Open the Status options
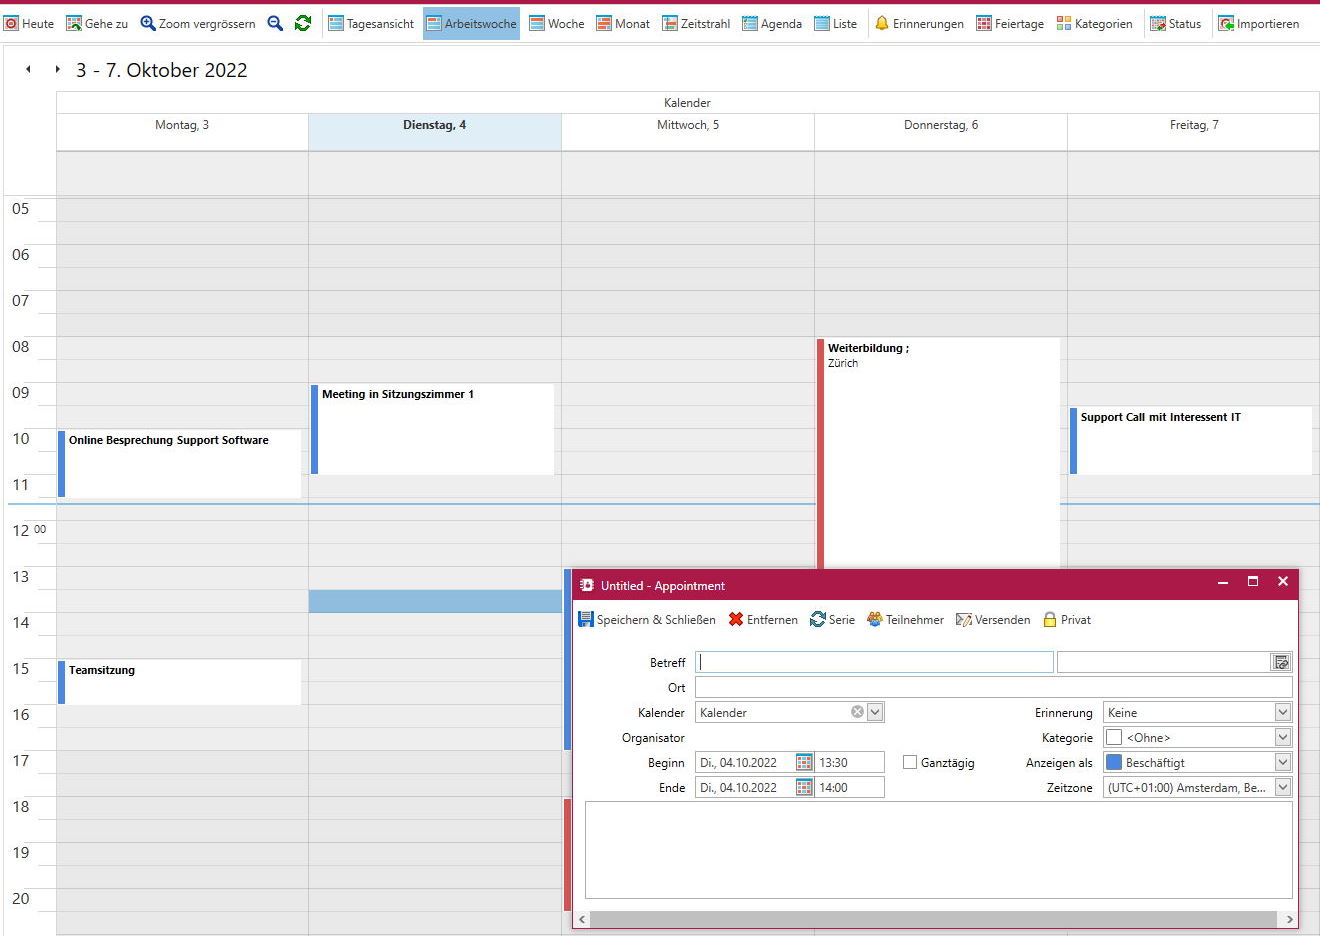This screenshot has width=1320, height=936. click(x=1175, y=23)
